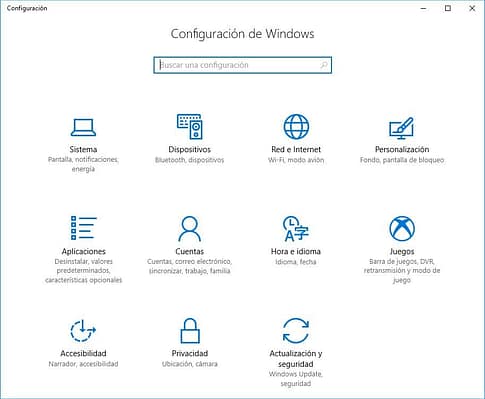The height and width of the screenshot is (399, 485).
Task: Open the Cuentas person icon
Action: [189, 229]
